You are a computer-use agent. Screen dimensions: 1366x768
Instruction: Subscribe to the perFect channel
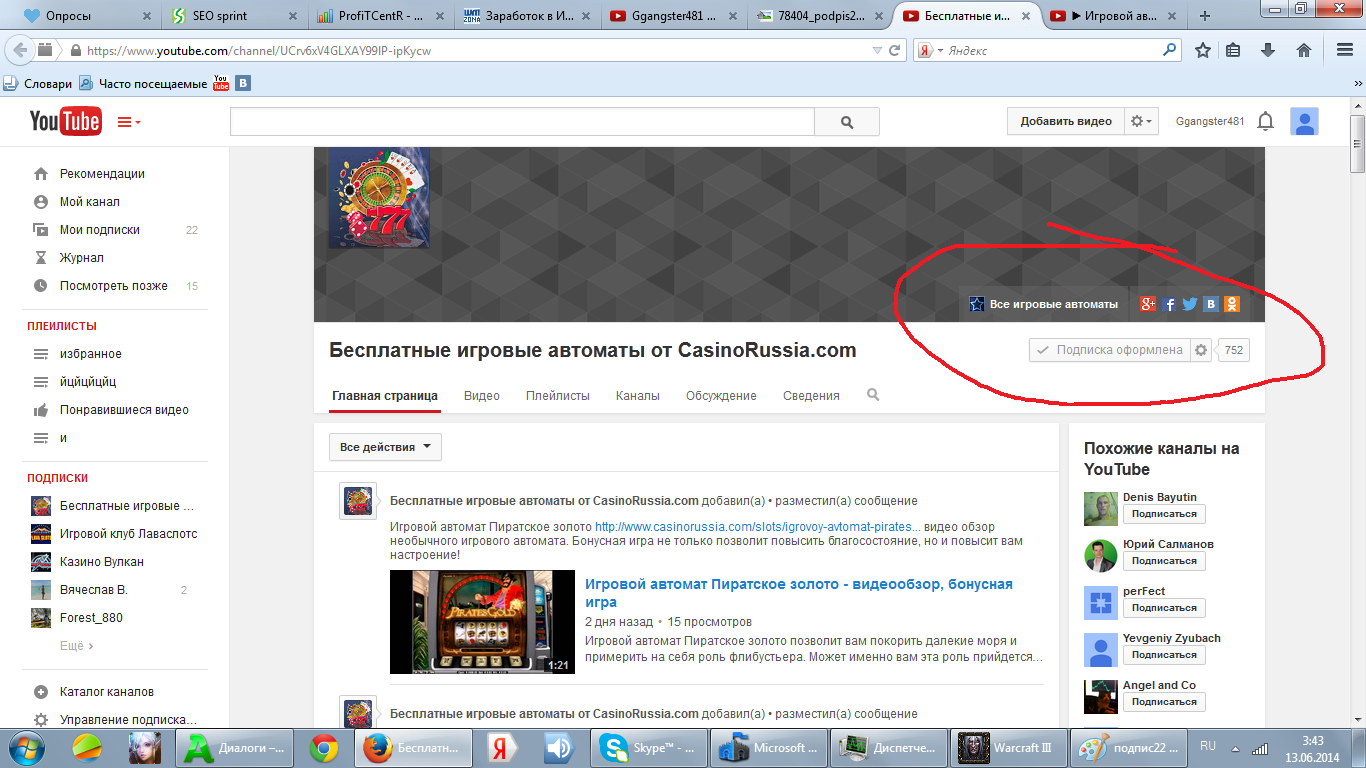click(x=1164, y=608)
